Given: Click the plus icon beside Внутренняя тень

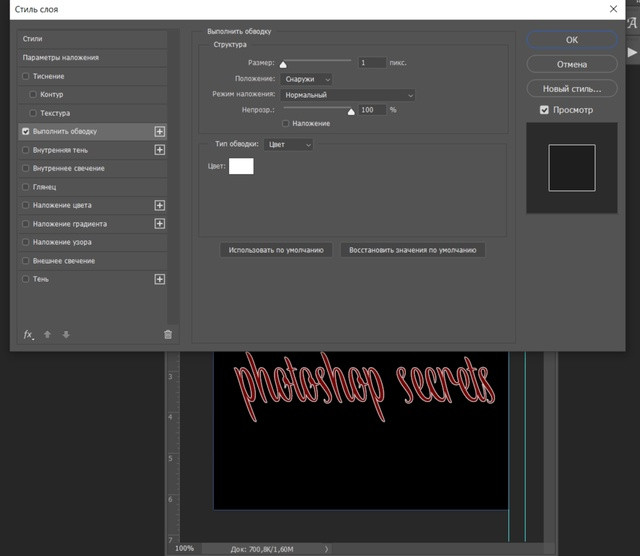Looking at the screenshot, I should [x=160, y=150].
